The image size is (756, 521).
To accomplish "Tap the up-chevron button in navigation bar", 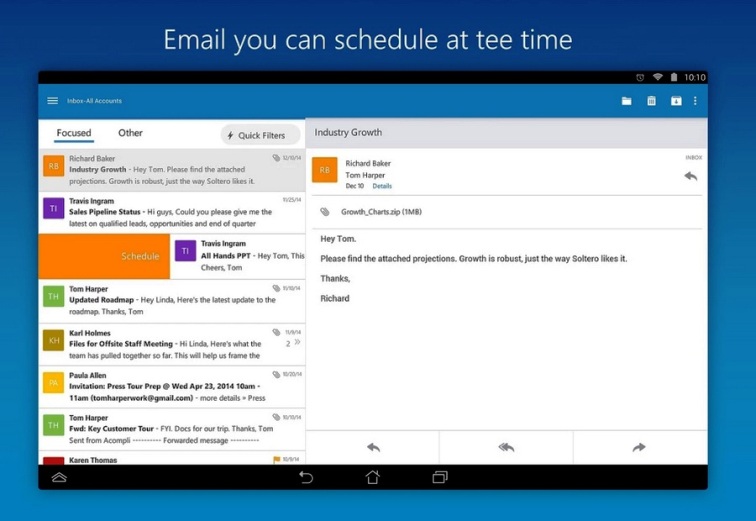I will pyautogui.click(x=59, y=477).
